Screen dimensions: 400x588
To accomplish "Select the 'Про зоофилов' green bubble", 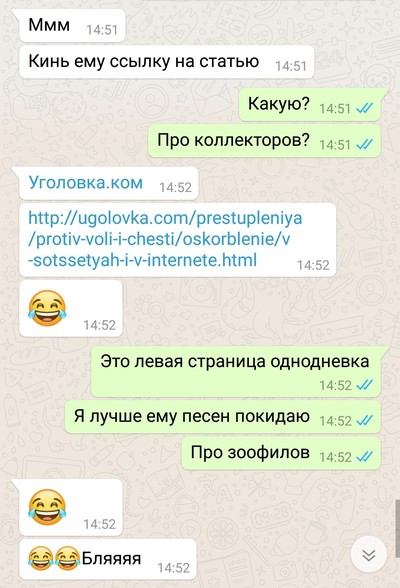I will 281,453.
